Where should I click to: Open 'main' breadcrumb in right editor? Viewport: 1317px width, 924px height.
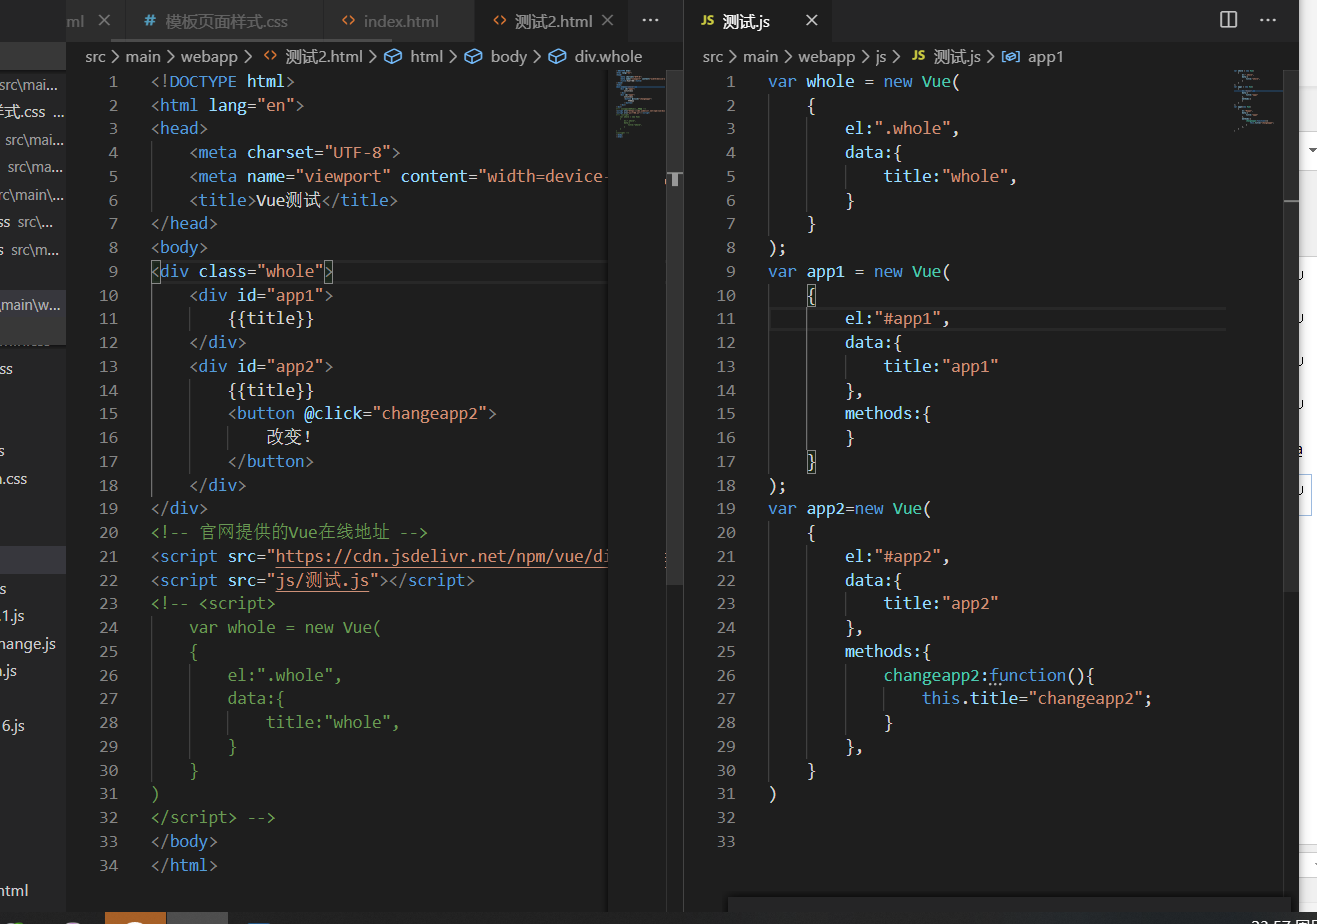(x=760, y=57)
